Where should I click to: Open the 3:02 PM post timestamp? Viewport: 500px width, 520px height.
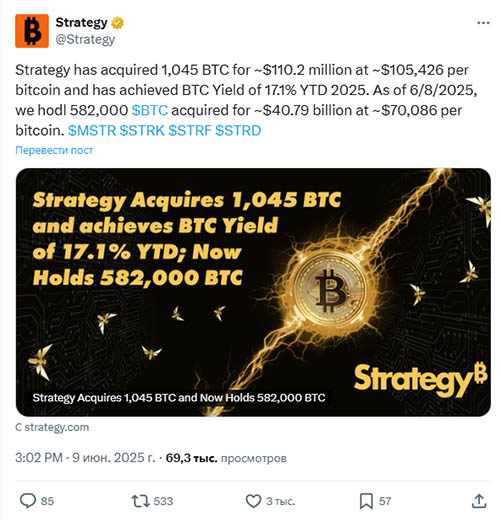point(39,458)
